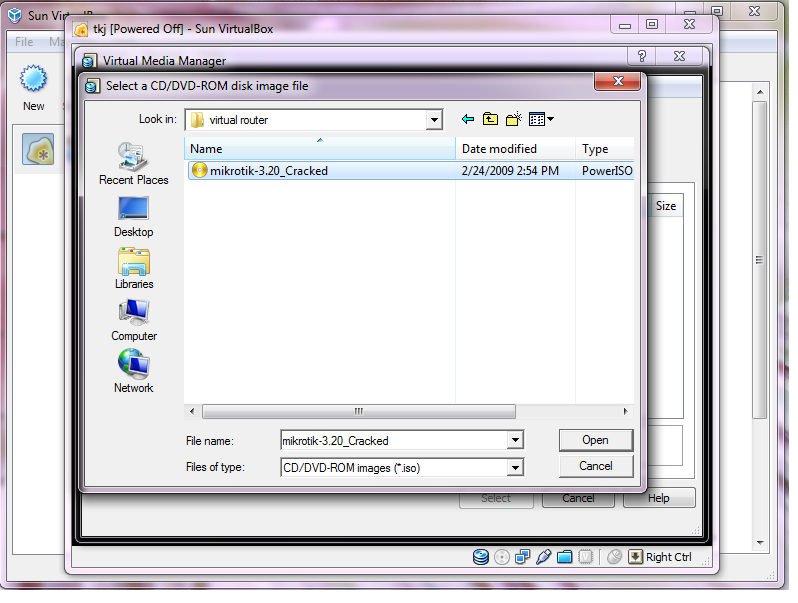The height and width of the screenshot is (603, 798).
Task: Click the file list horizontal scrollbar thumb
Action: pos(359,411)
